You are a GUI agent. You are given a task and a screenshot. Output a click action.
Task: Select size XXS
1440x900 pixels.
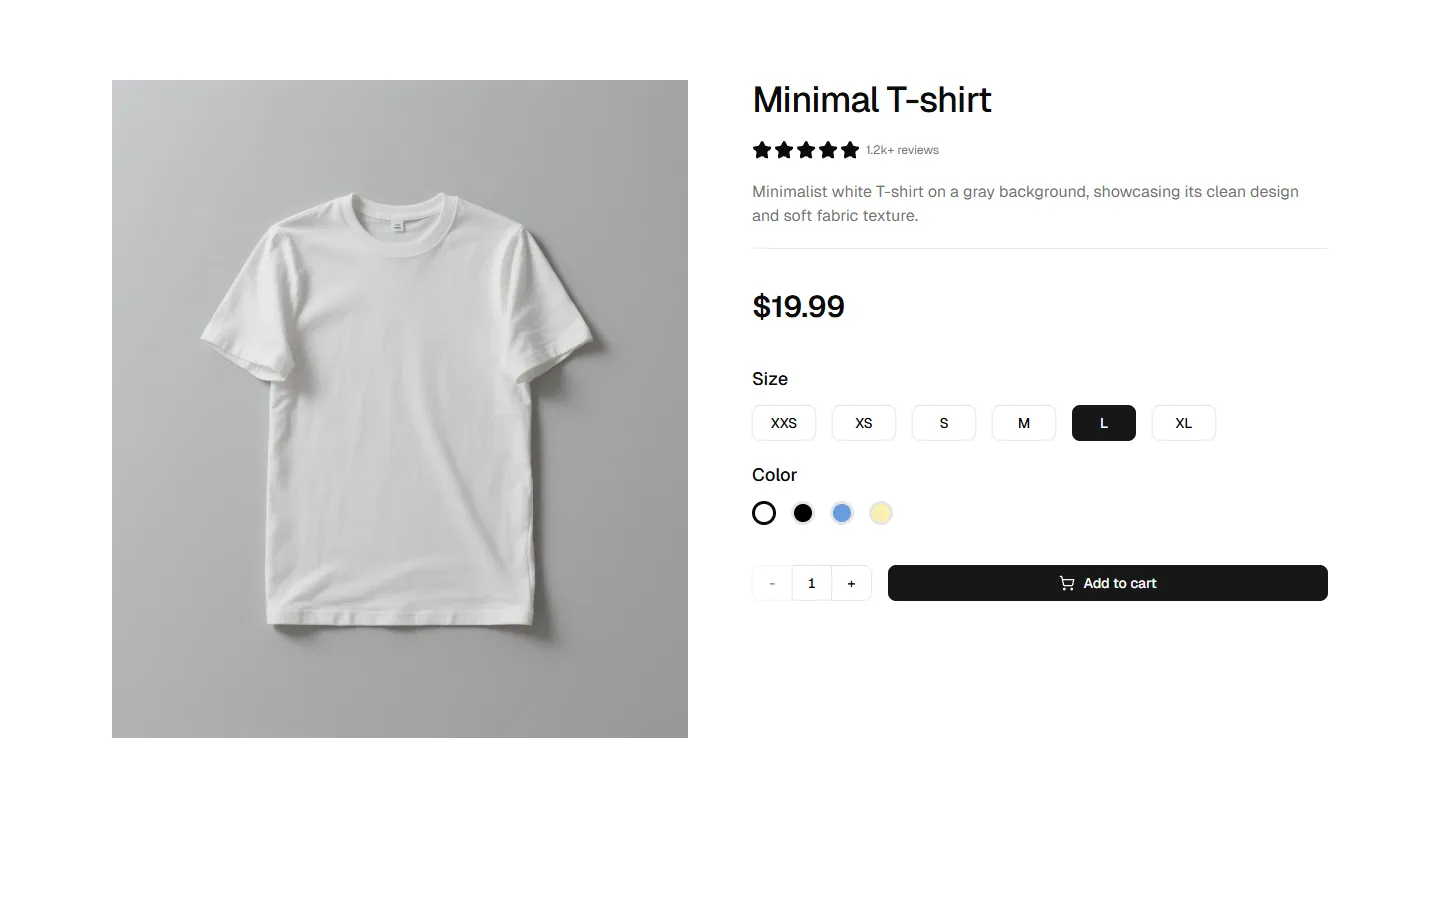(783, 422)
